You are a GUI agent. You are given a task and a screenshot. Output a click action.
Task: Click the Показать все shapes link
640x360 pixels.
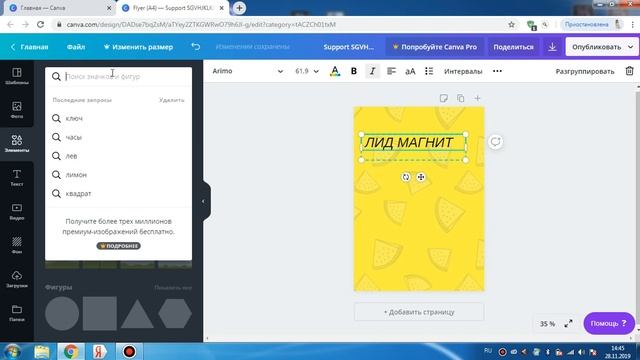173,287
